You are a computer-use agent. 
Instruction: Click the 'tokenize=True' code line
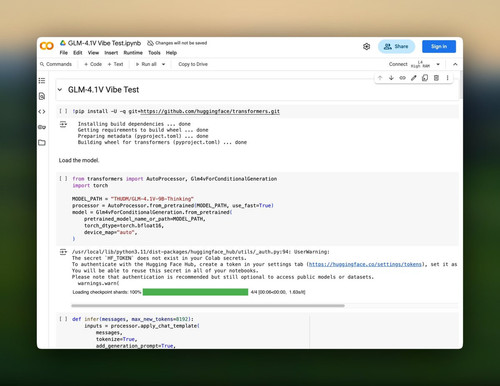point(116,339)
